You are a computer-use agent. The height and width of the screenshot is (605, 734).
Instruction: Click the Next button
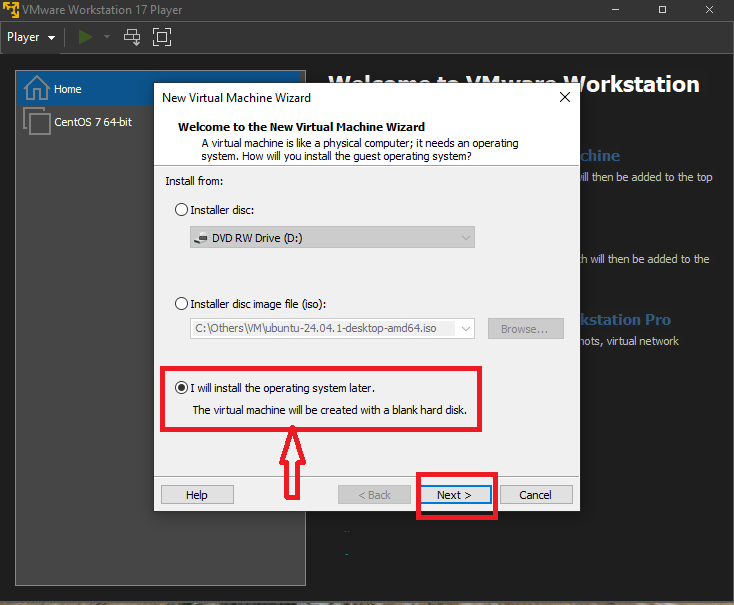453,495
